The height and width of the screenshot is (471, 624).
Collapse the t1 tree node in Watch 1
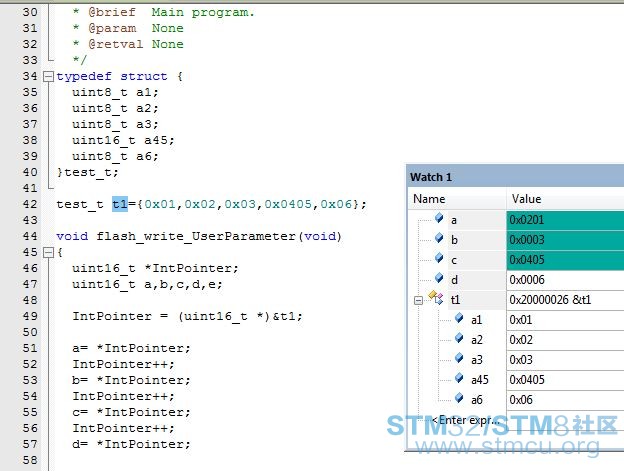tap(418, 300)
